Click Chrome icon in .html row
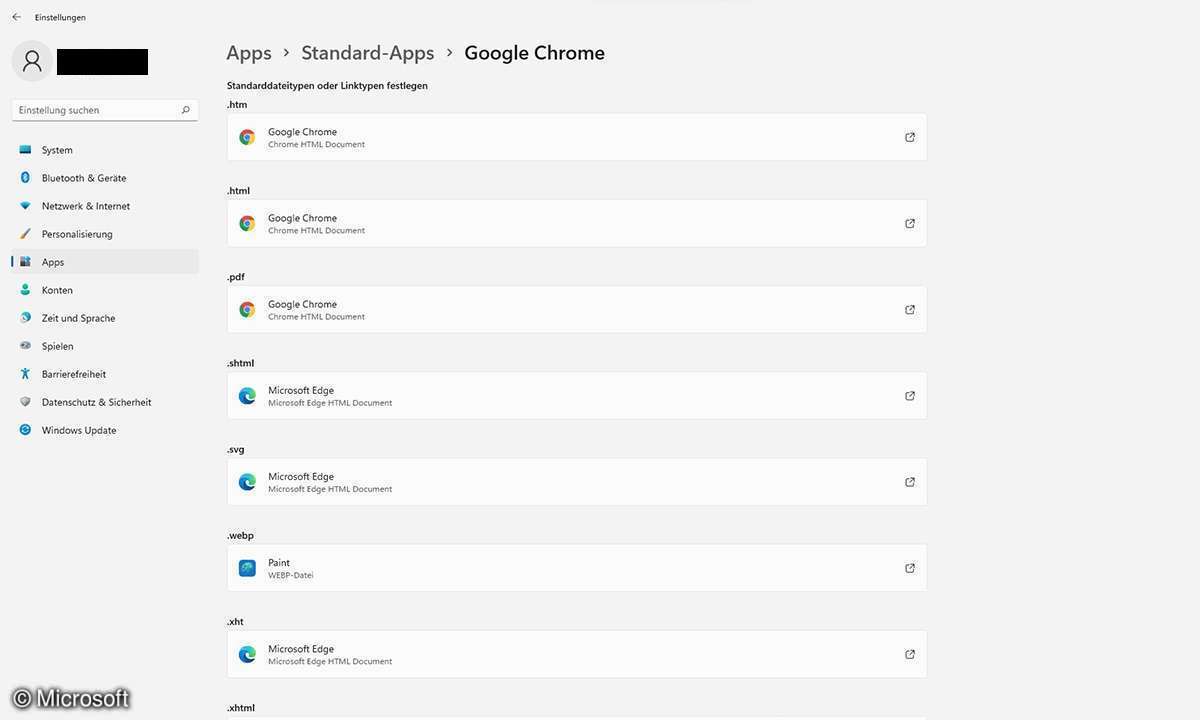1200x720 pixels. pos(247,223)
